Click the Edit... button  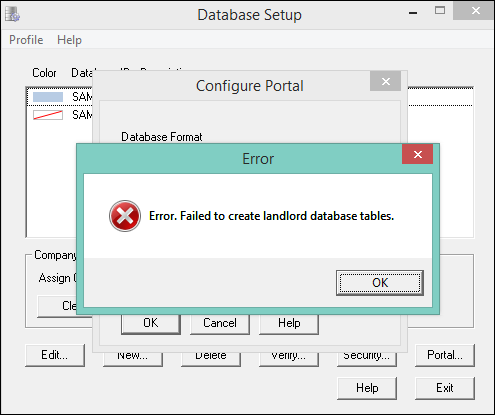[x=55, y=355]
